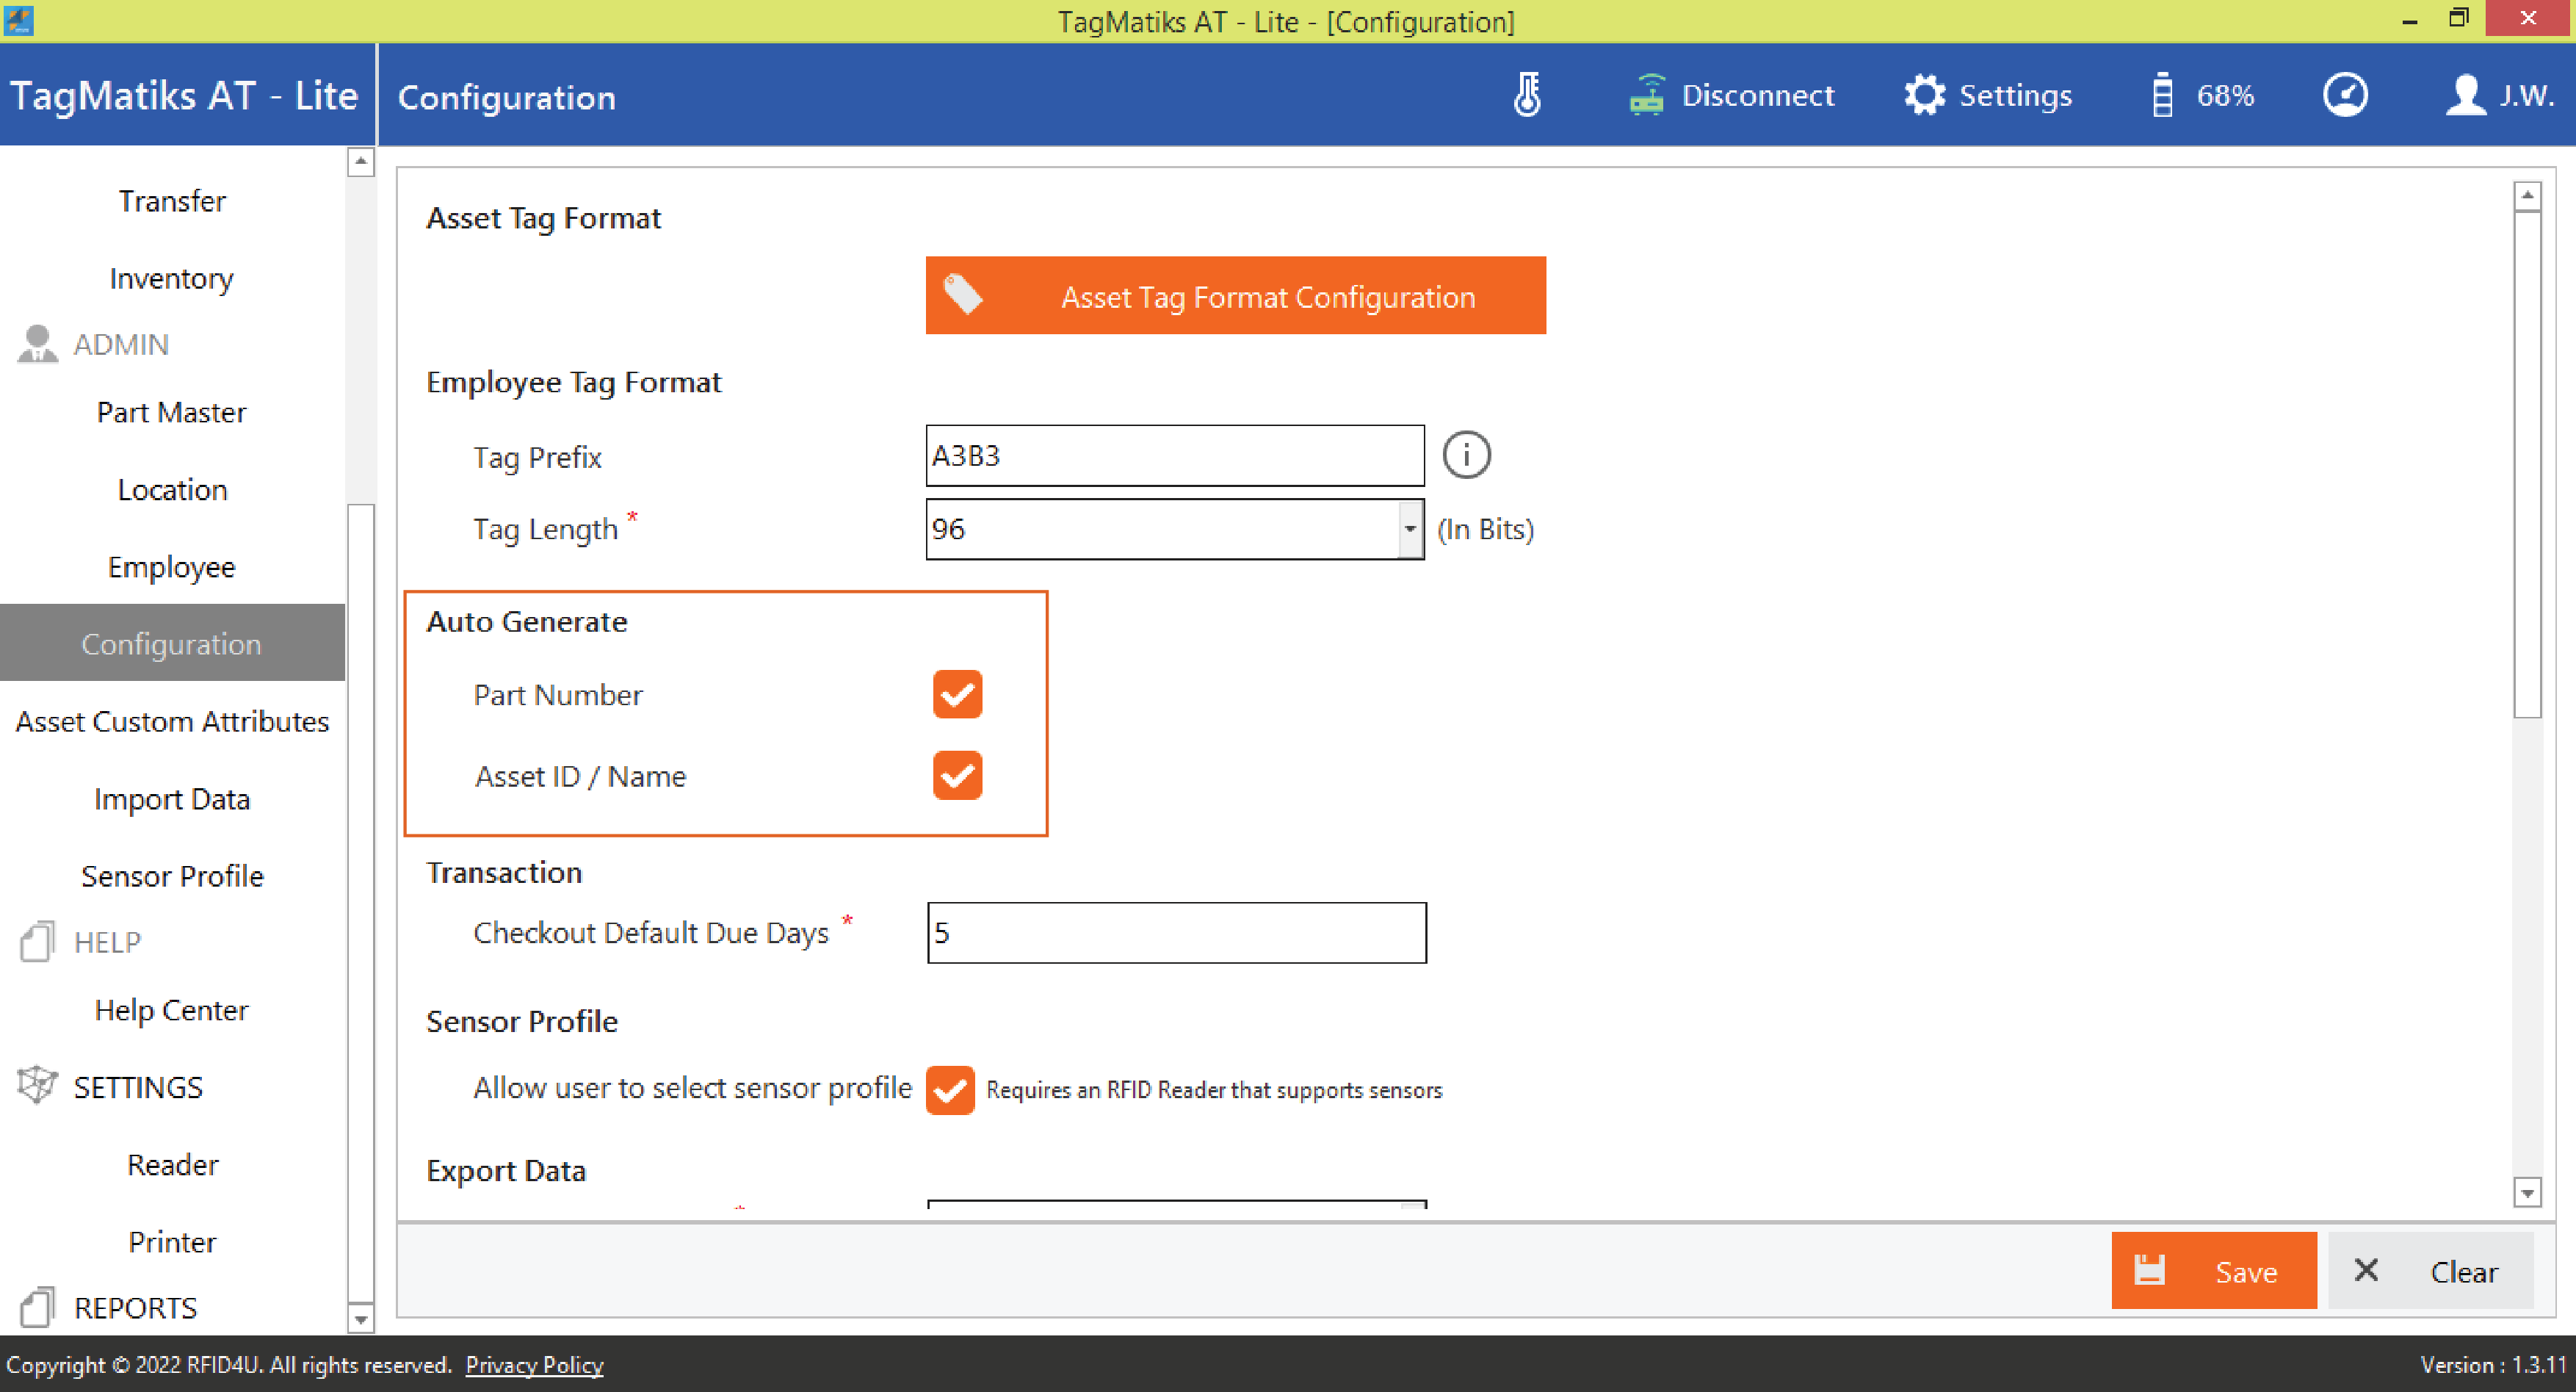Open Settings gear icon in header
The width and height of the screenshot is (2576, 1392).
tap(1924, 96)
